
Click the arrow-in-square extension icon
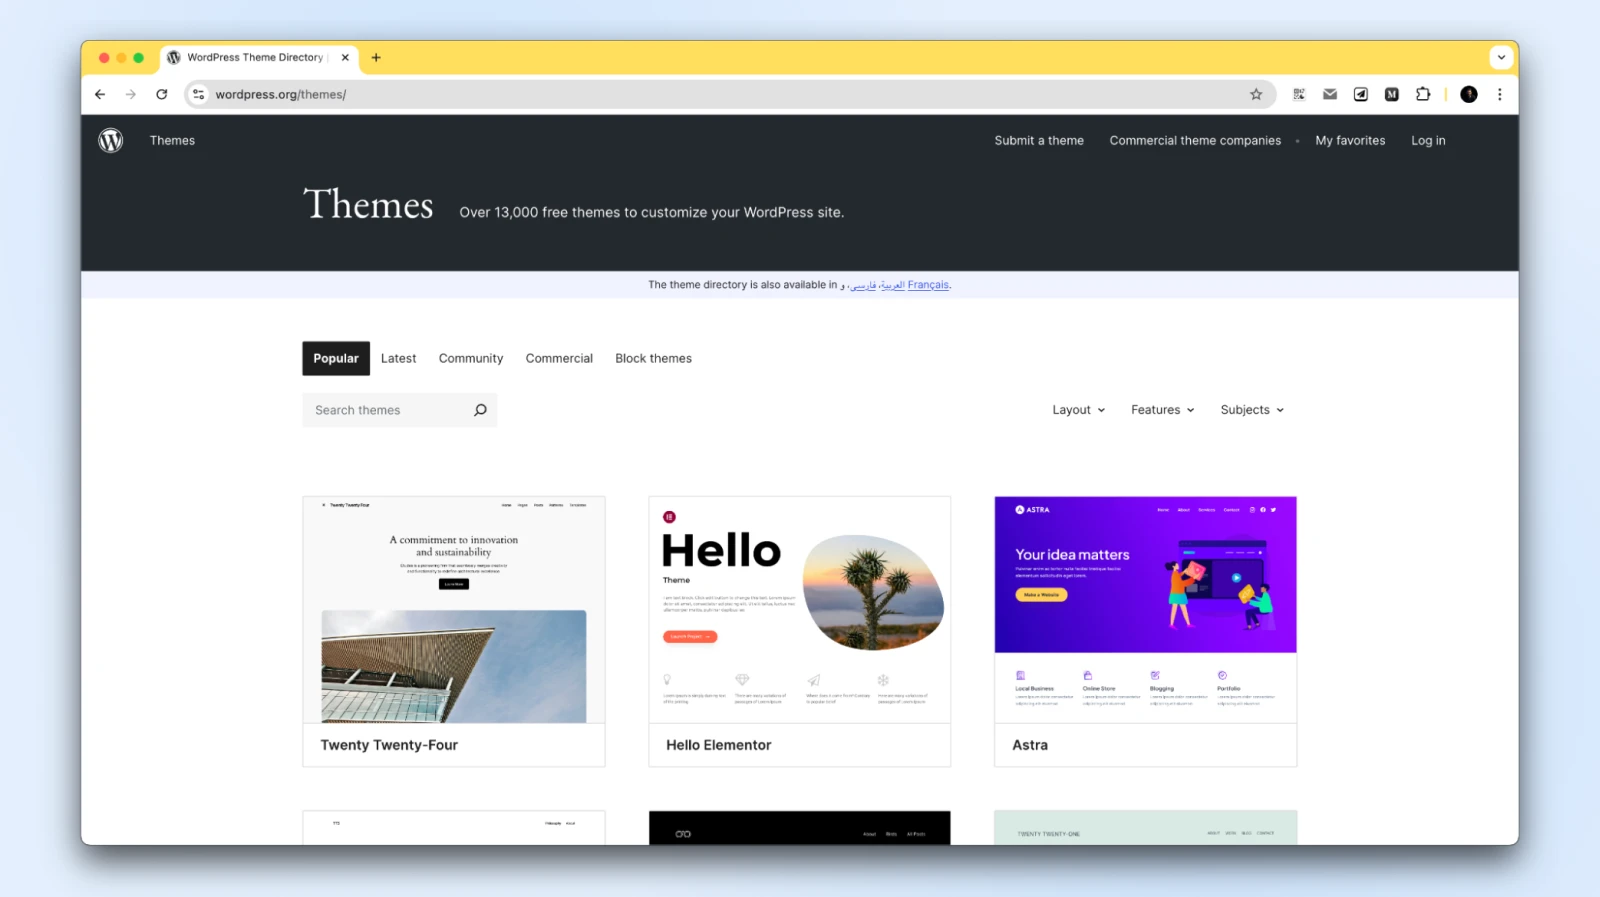tap(1361, 94)
